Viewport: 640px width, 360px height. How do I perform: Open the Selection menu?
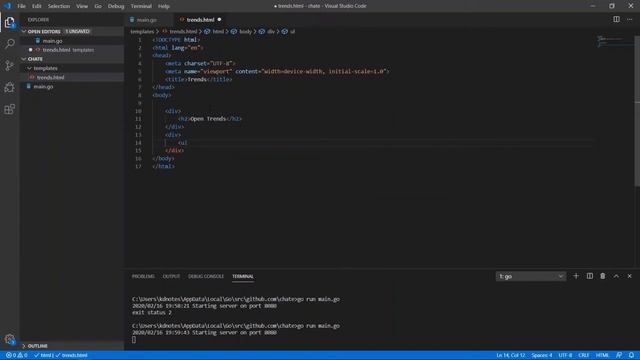tap(59, 6)
